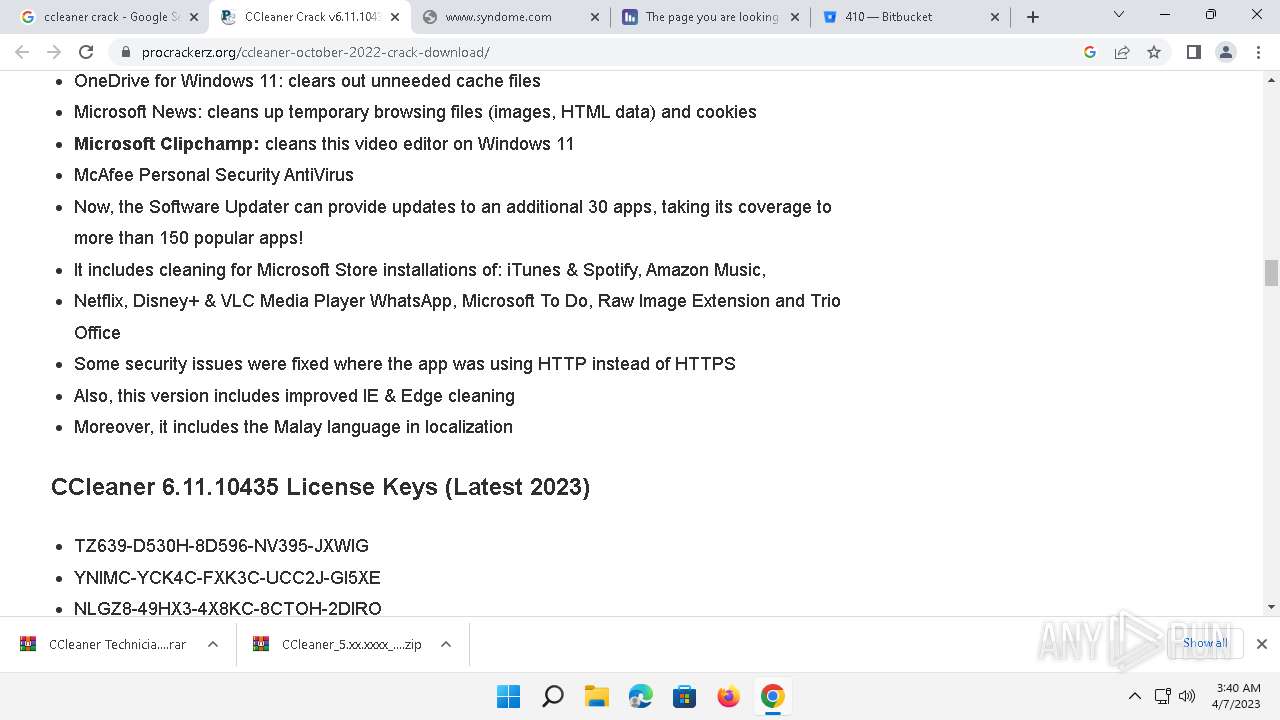
Task: Open Google icon in the address bar
Action: 1090,52
